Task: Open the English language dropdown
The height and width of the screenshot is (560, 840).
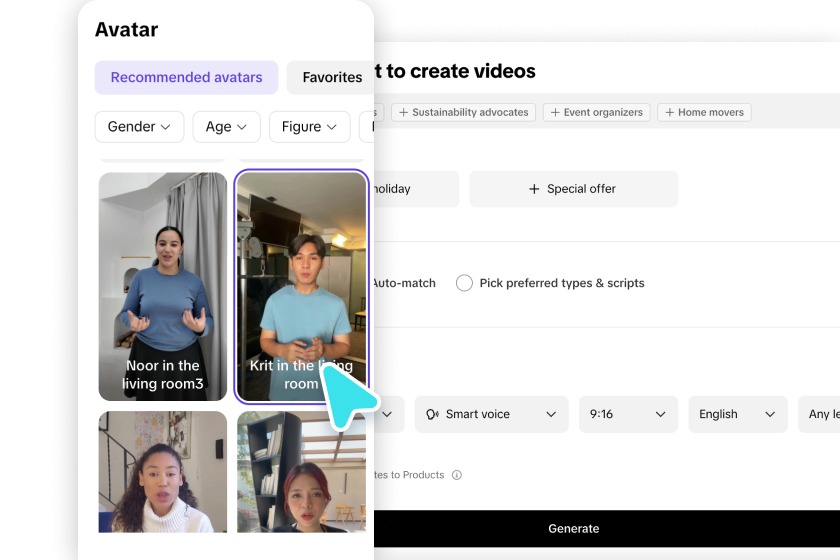Action: click(x=738, y=414)
